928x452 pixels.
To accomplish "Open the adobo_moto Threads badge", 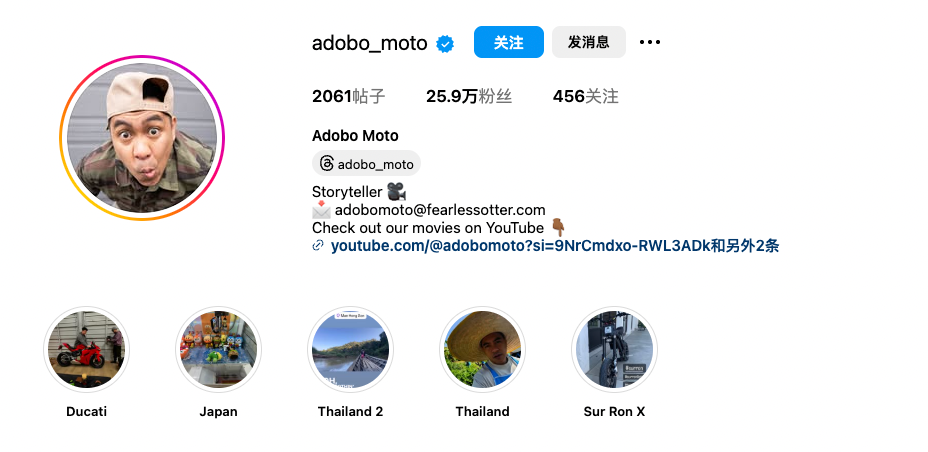I will [x=366, y=164].
